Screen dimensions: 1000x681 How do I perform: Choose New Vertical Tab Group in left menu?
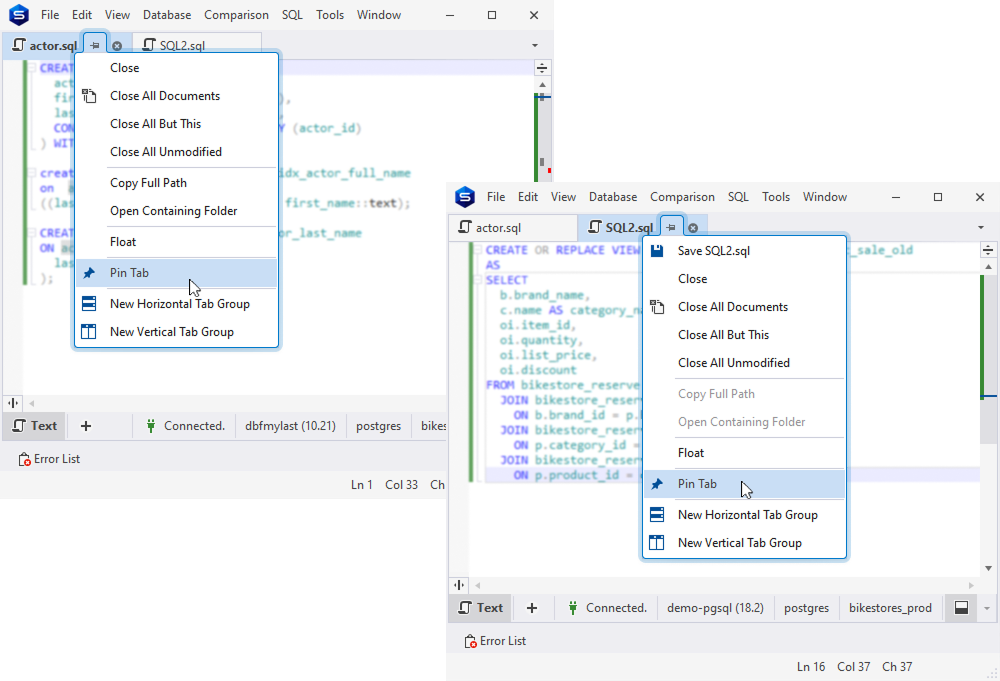pyautogui.click(x=177, y=332)
